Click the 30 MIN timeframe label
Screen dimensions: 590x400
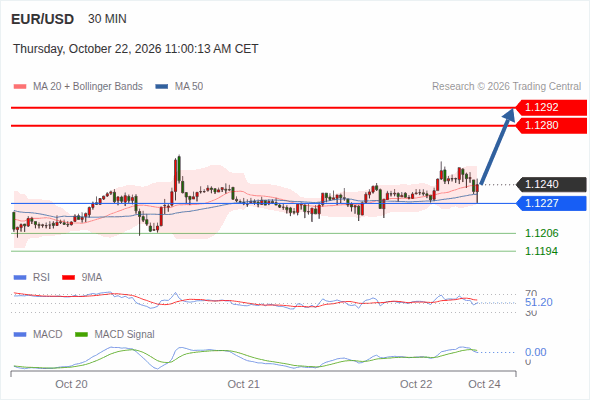[x=107, y=19]
